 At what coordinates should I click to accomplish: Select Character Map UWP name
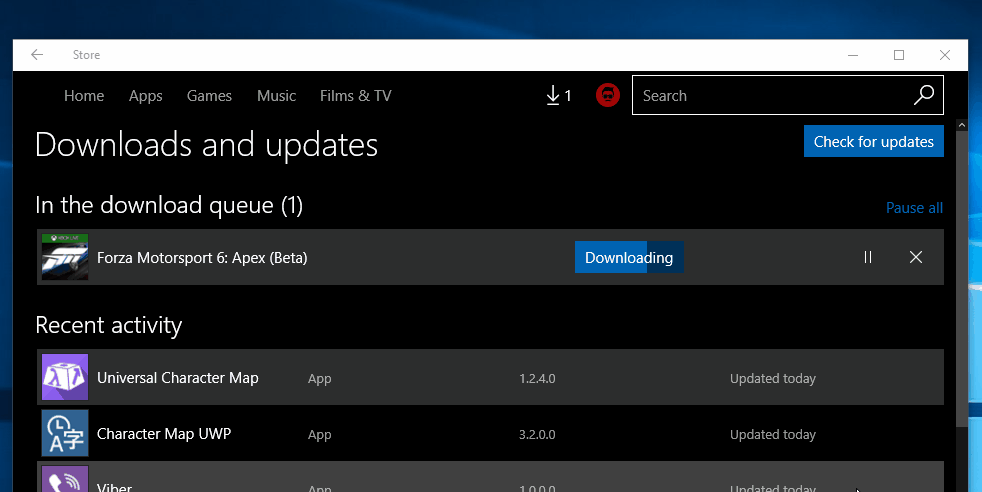pyautogui.click(x=164, y=434)
